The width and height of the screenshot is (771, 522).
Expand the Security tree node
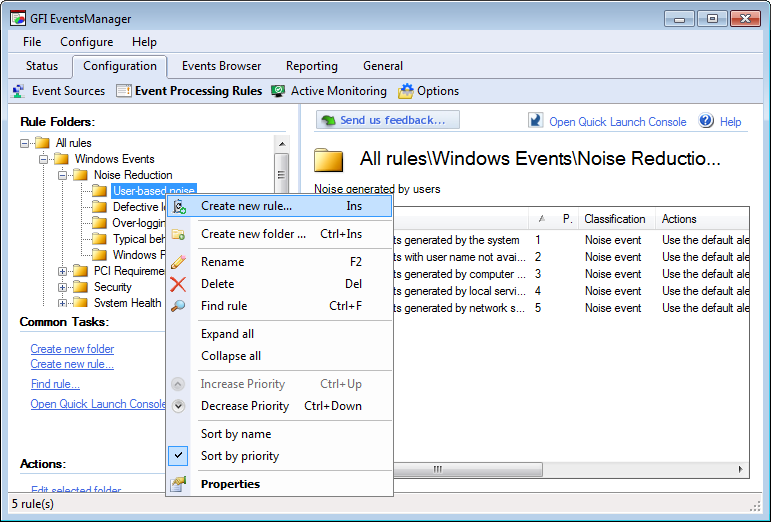(62, 287)
